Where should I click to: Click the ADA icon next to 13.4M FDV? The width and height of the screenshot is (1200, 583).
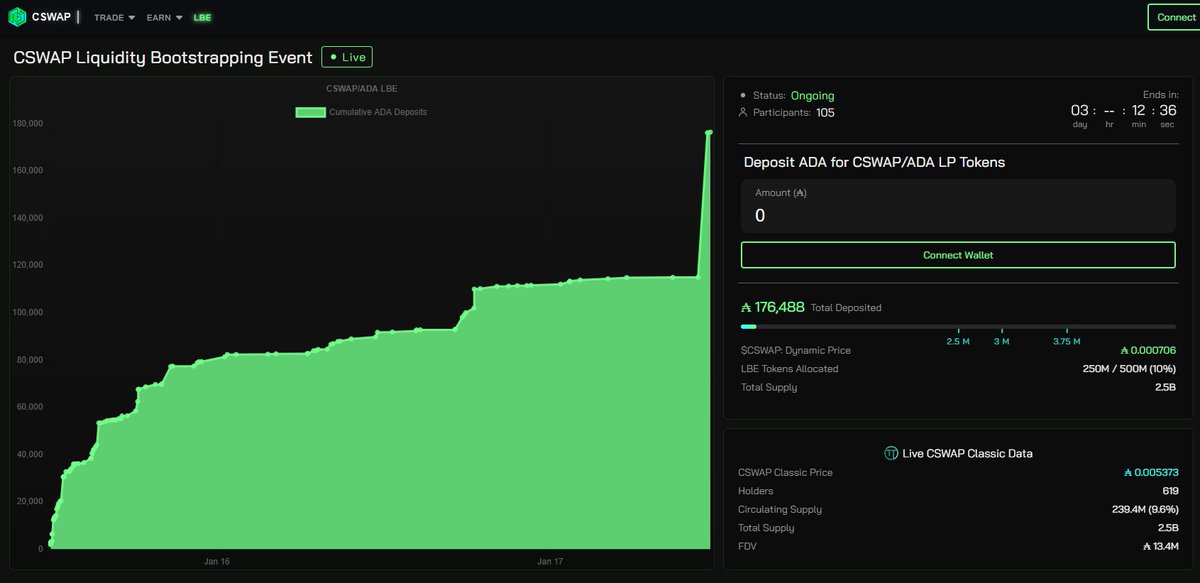click(1148, 546)
